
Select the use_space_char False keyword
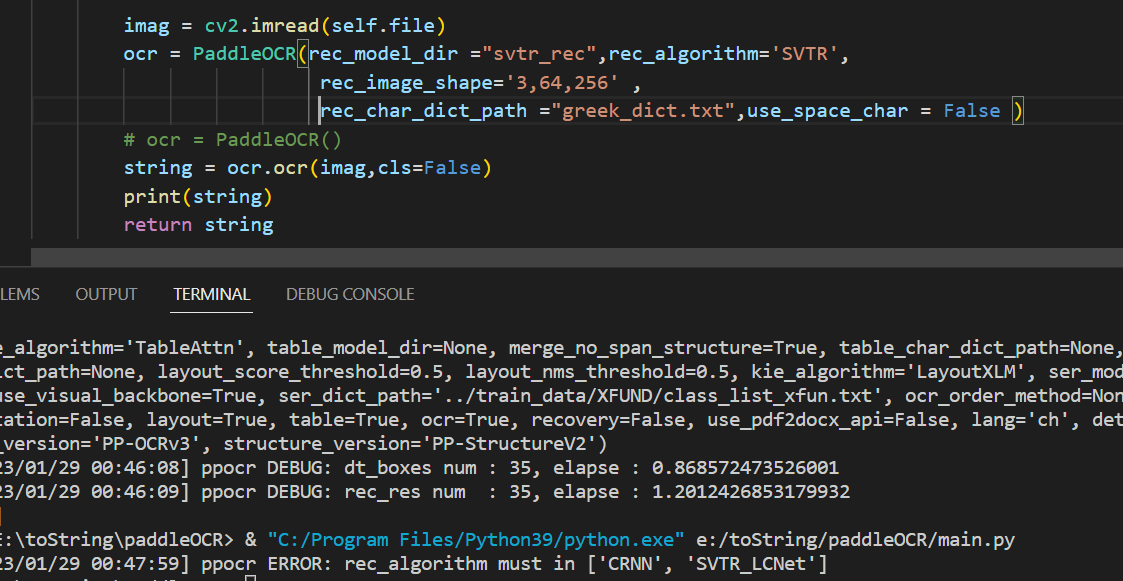(x=969, y=110)
